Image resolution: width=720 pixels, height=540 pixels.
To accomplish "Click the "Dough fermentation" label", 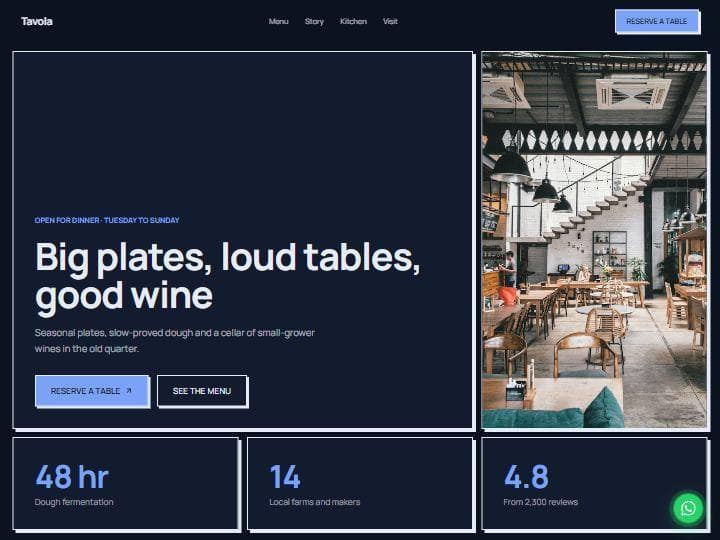I will point(74,502).
